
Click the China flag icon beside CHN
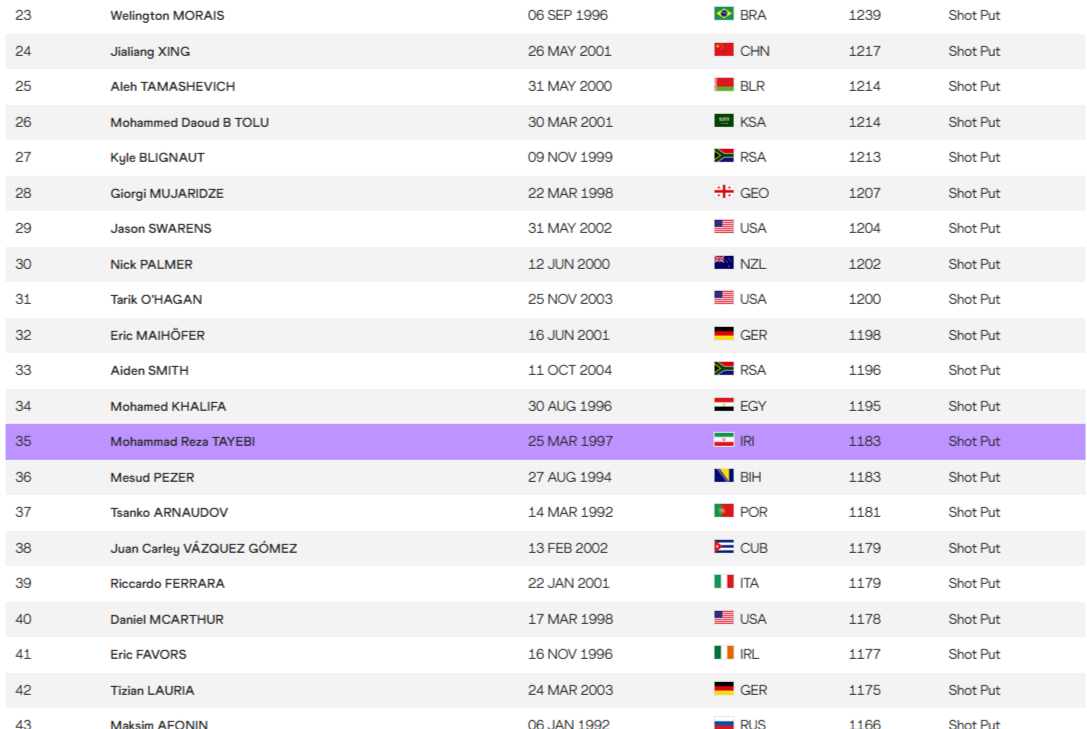[723, 51]
